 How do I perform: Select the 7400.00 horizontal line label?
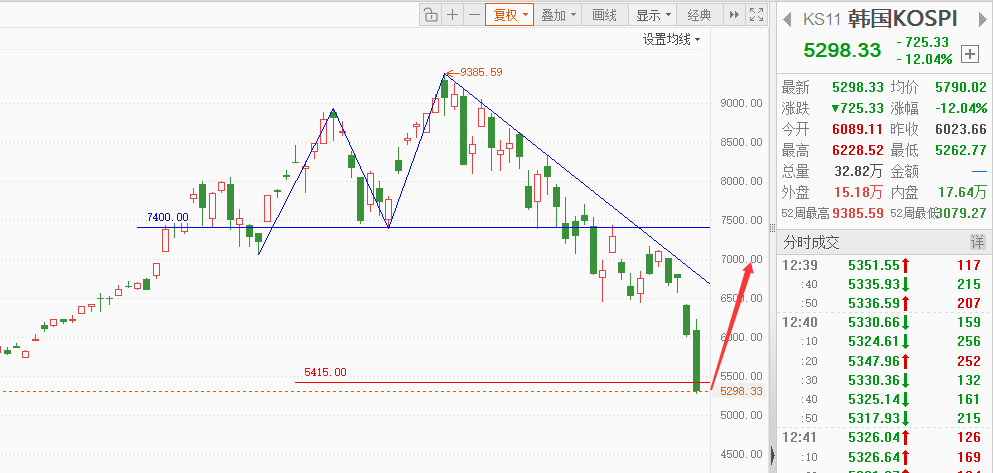pyautogui.click(x=168, y=217)
